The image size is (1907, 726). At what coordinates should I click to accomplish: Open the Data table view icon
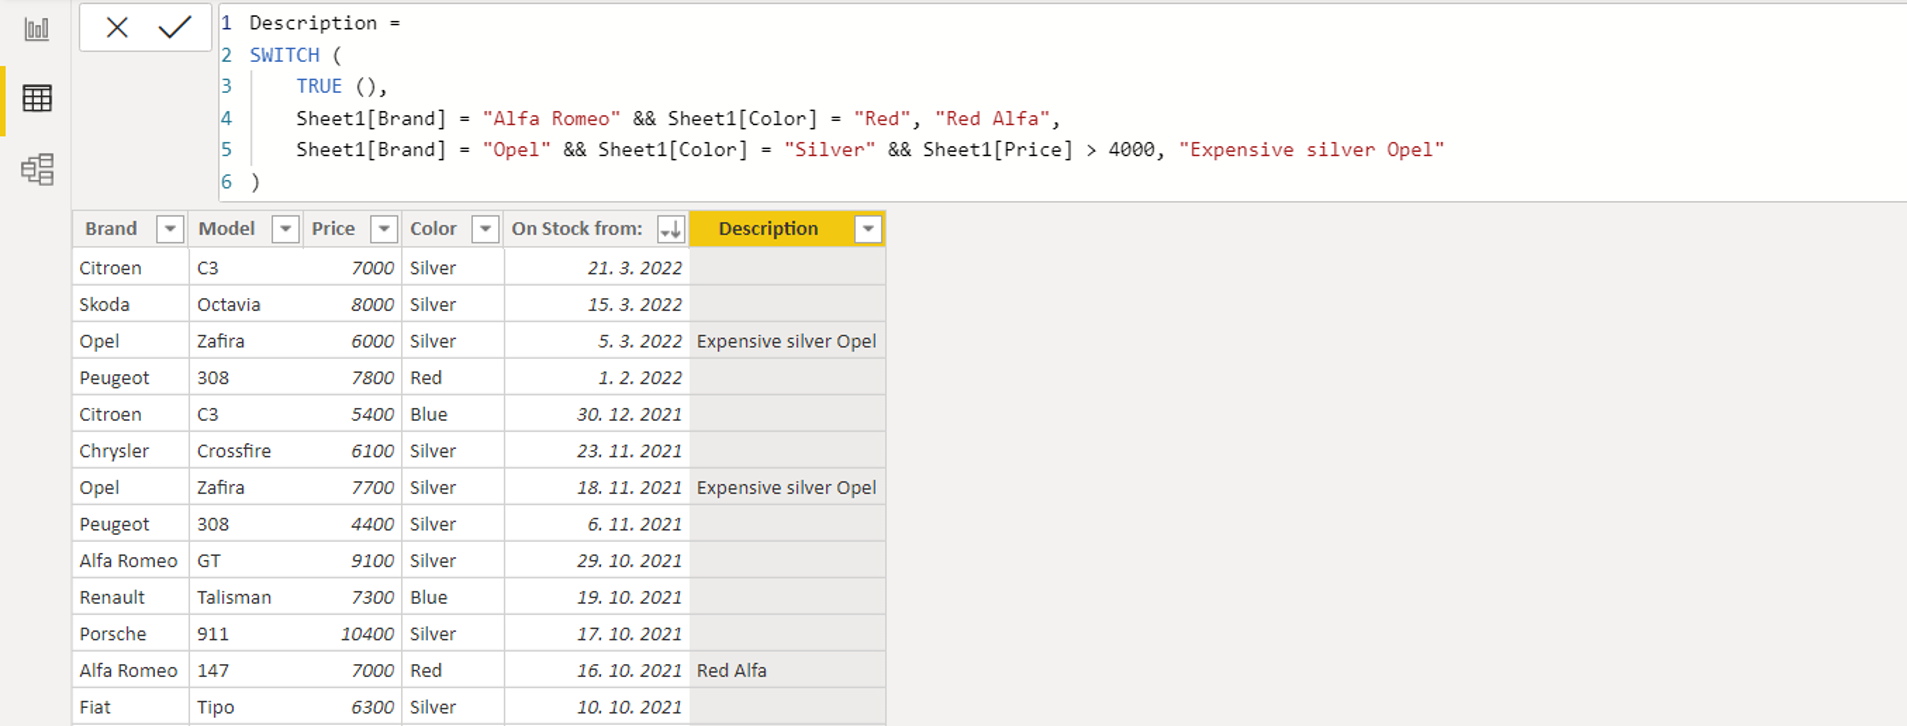point(37,98)
